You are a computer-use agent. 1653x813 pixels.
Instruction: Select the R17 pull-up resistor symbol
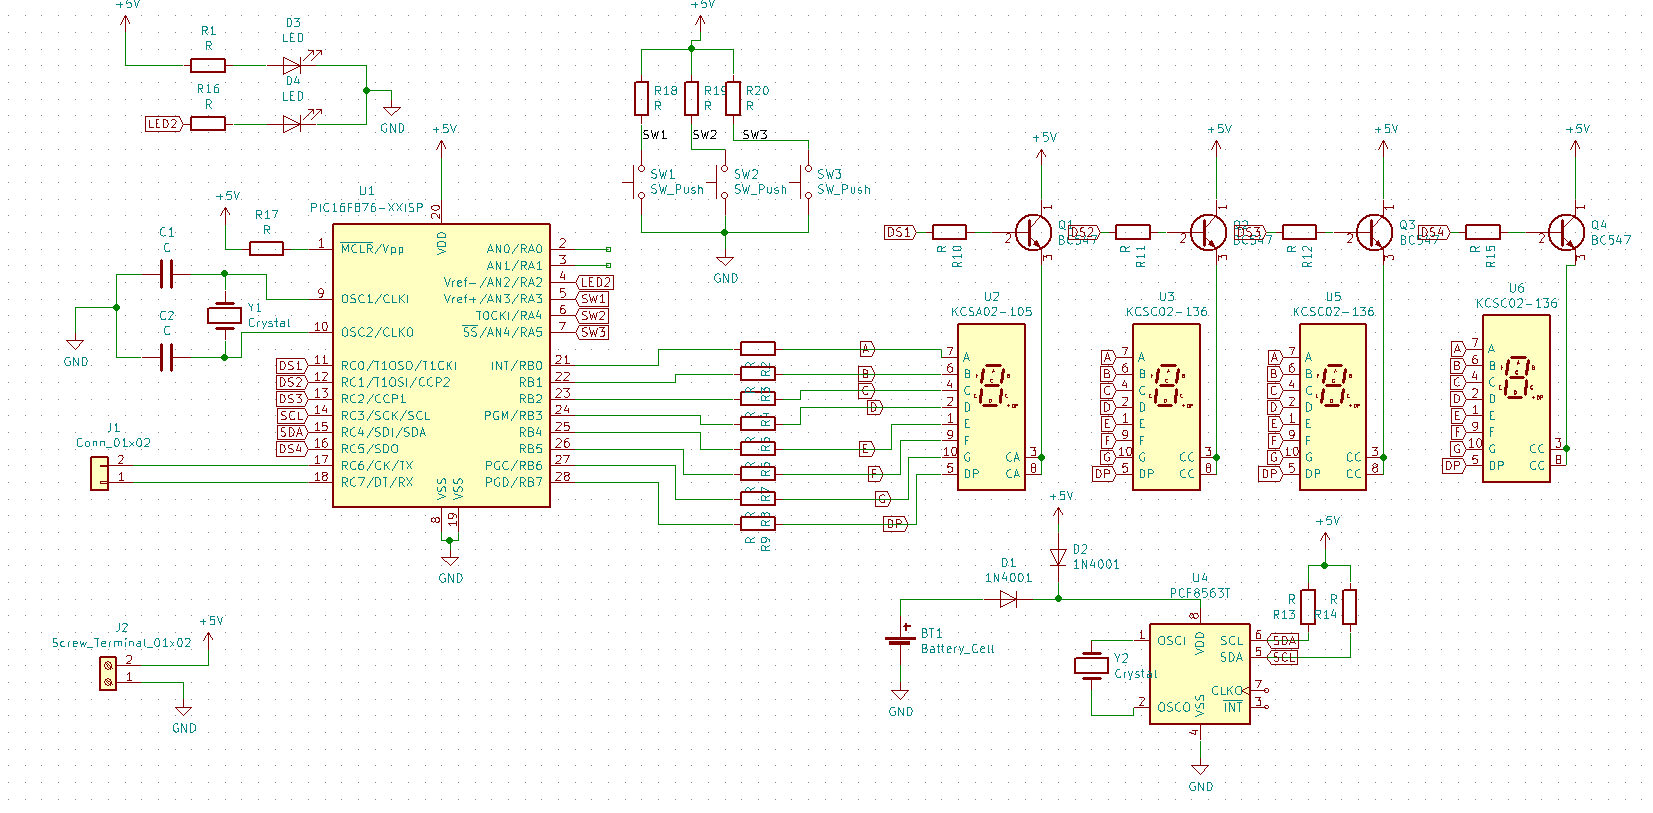point(266,248)
